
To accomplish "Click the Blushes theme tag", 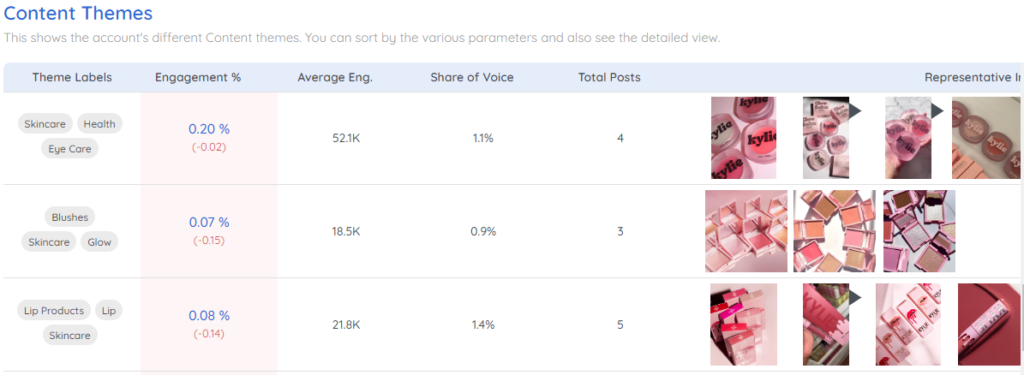I will coord(70,217).
